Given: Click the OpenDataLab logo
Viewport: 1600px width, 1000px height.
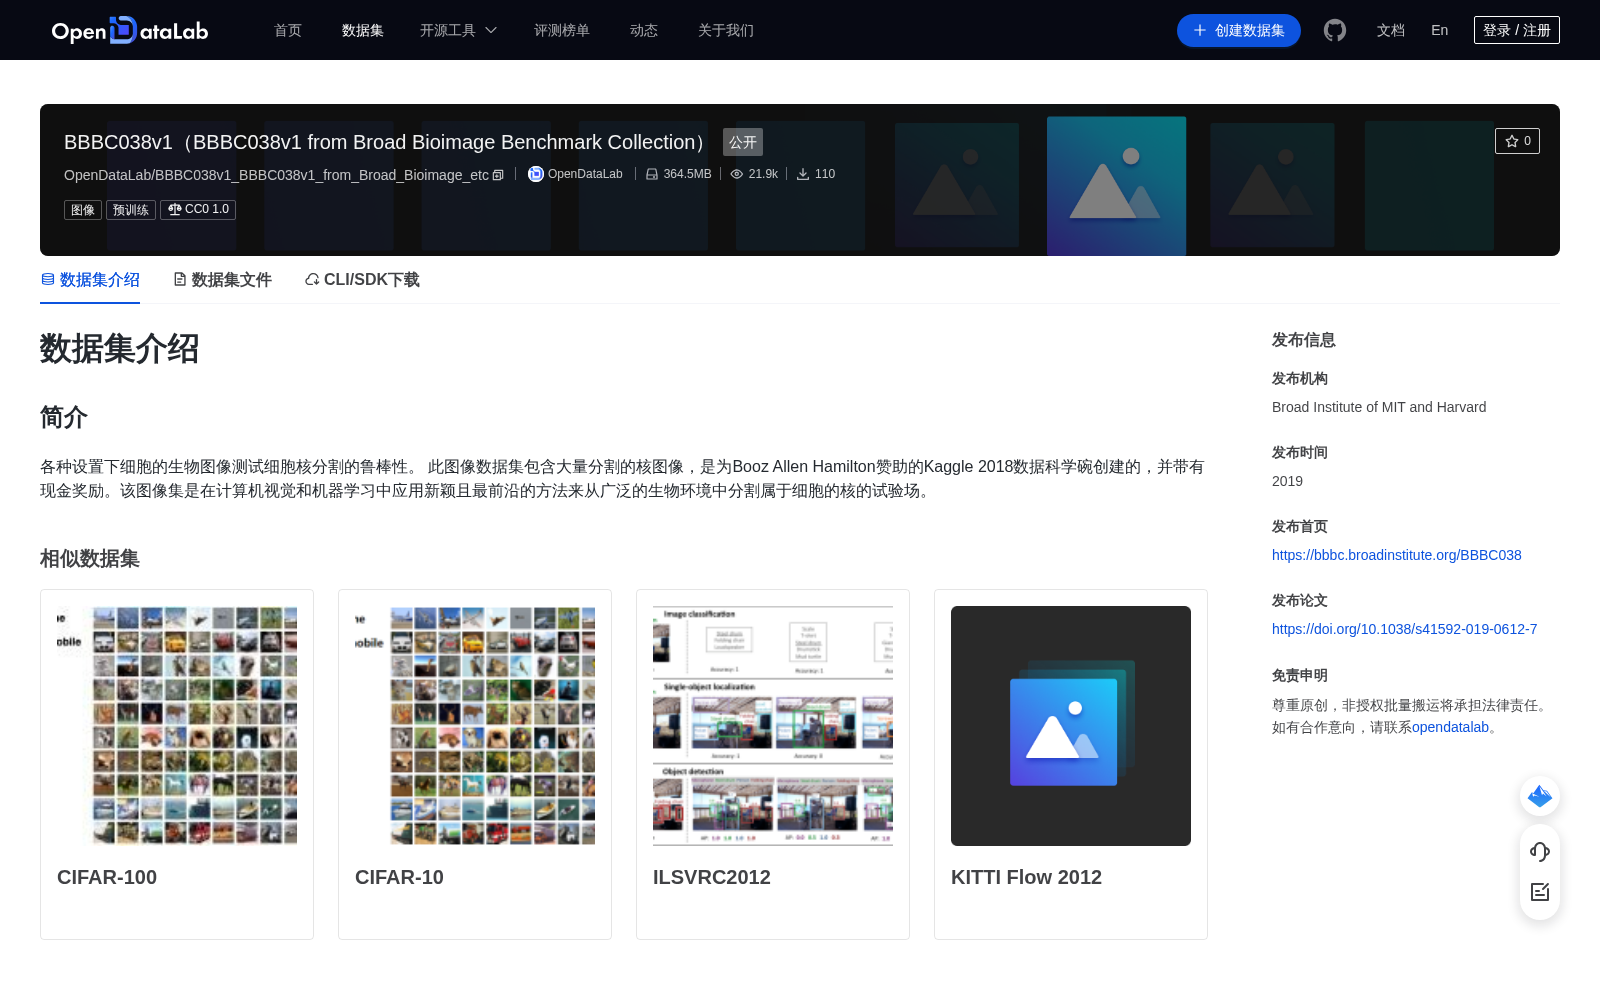Looking at the screenshot, I should tap(130, 30).
